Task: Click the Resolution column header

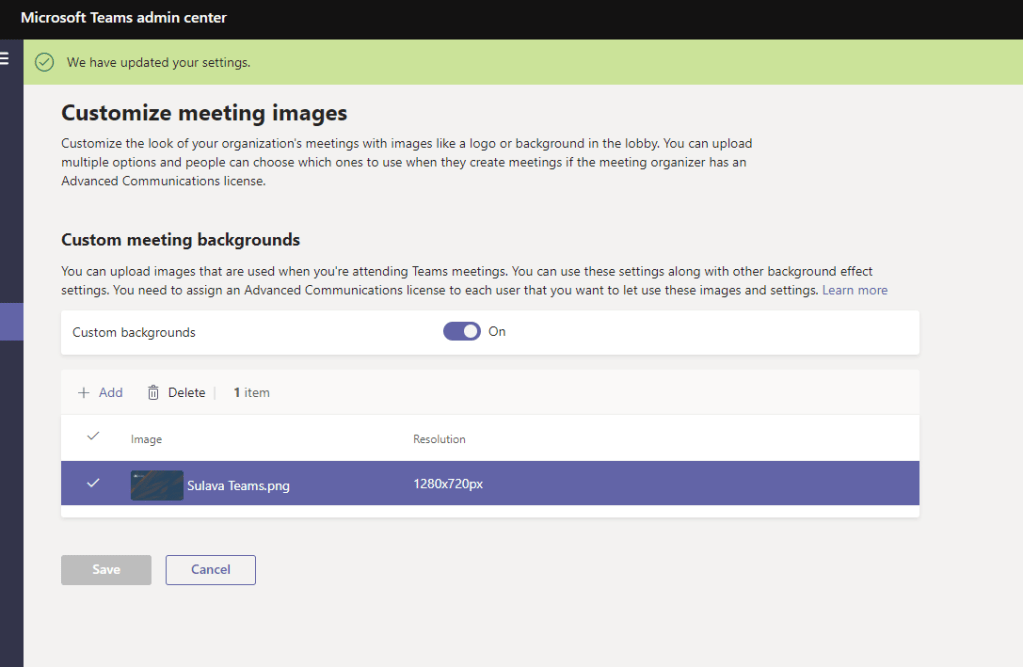Action: [x=439, y=440]
